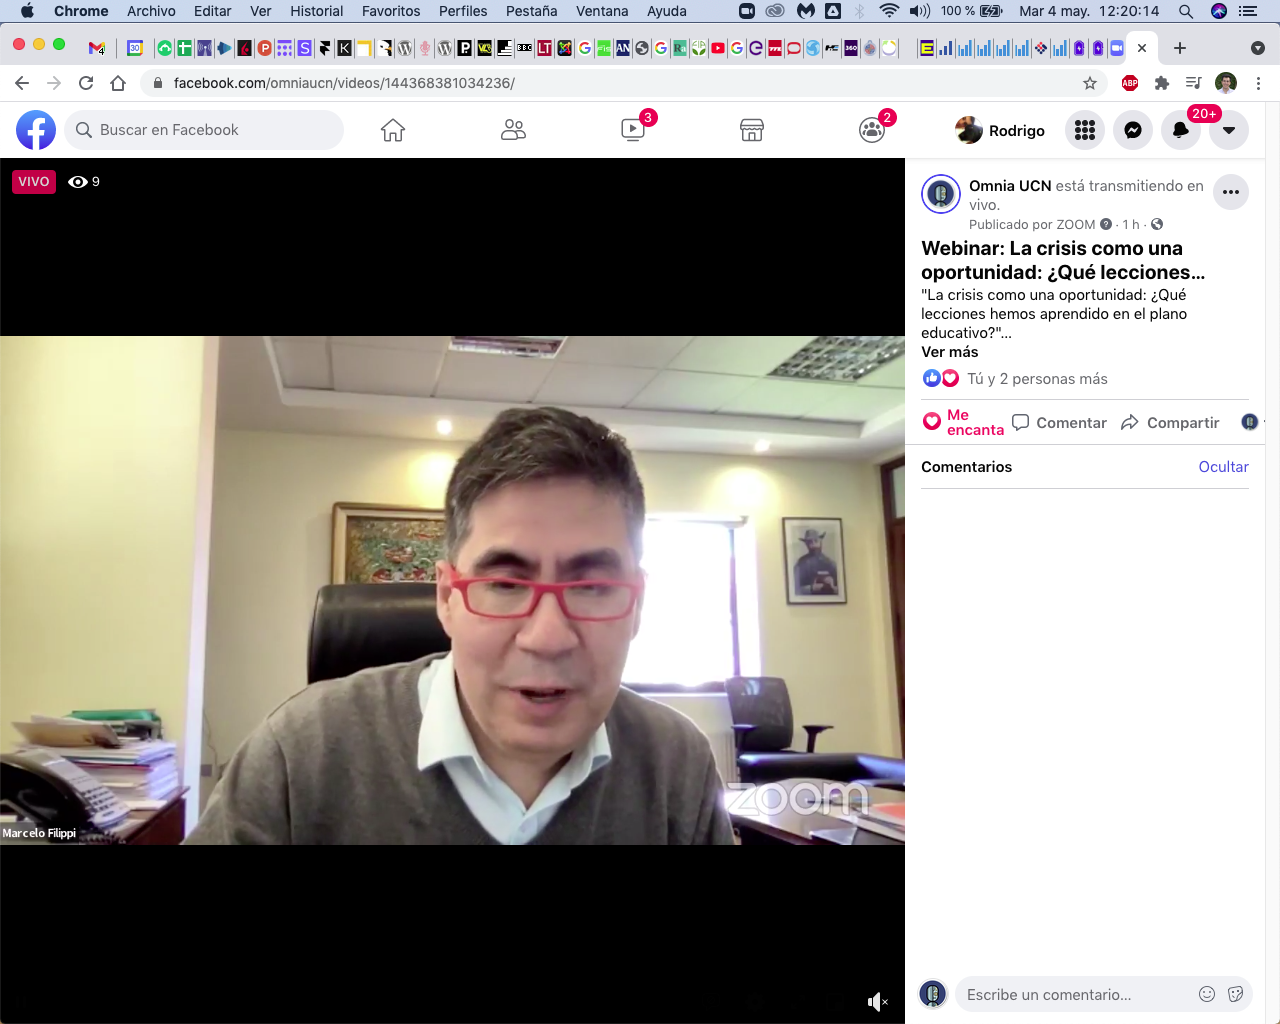This screenshot has height=1024, width=1280.
Task: Hide comments with Ocultar link
Action: (1223, 467)
